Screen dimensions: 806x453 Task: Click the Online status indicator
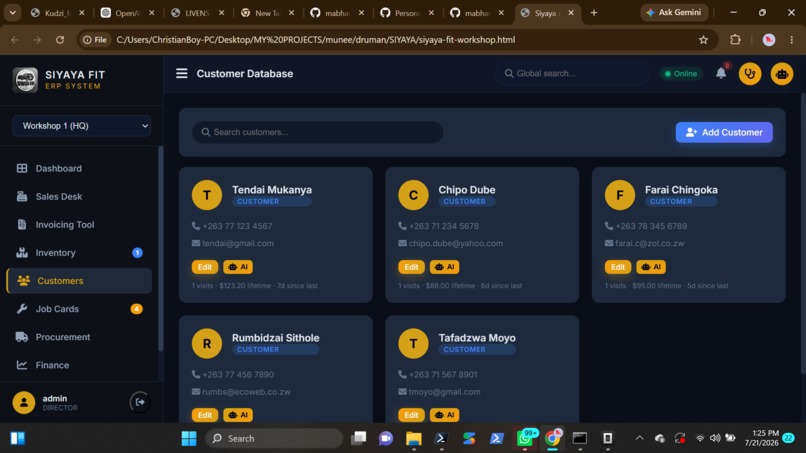(x=681, y=74)
